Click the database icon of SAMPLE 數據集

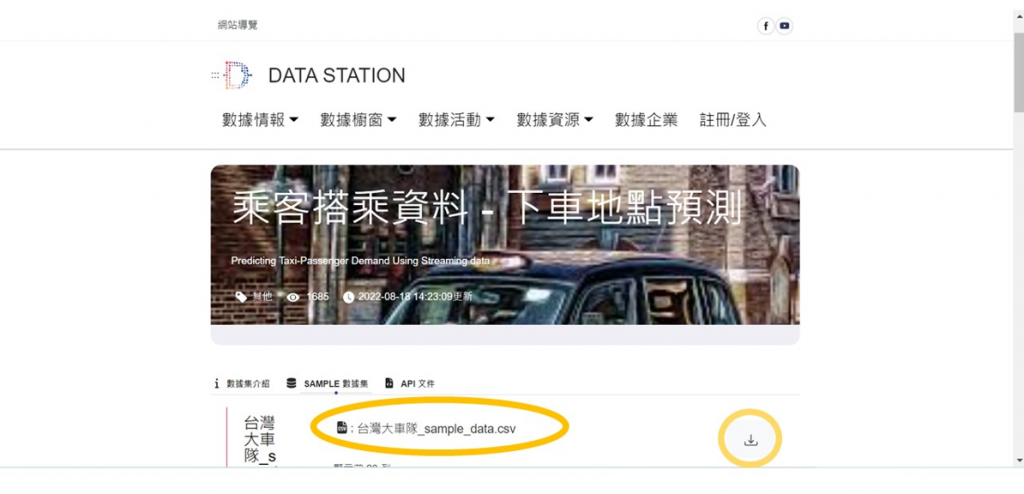pyautogui.click(x=291, y=384)
